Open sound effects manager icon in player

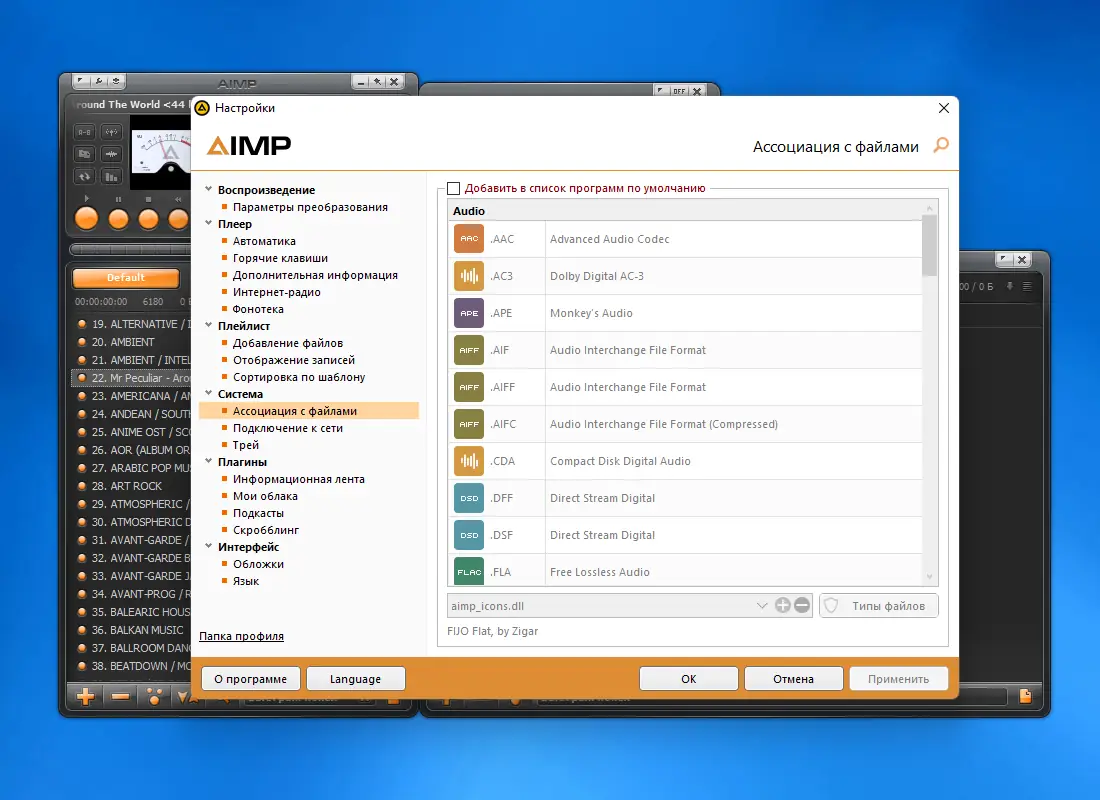111,132
